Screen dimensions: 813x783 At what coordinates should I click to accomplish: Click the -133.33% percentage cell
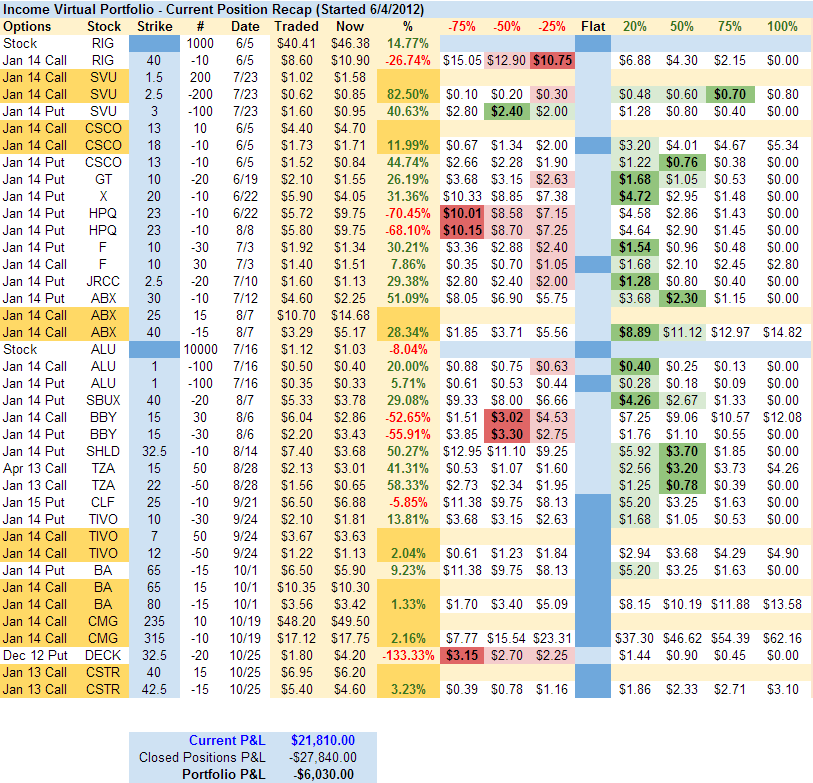408,655
